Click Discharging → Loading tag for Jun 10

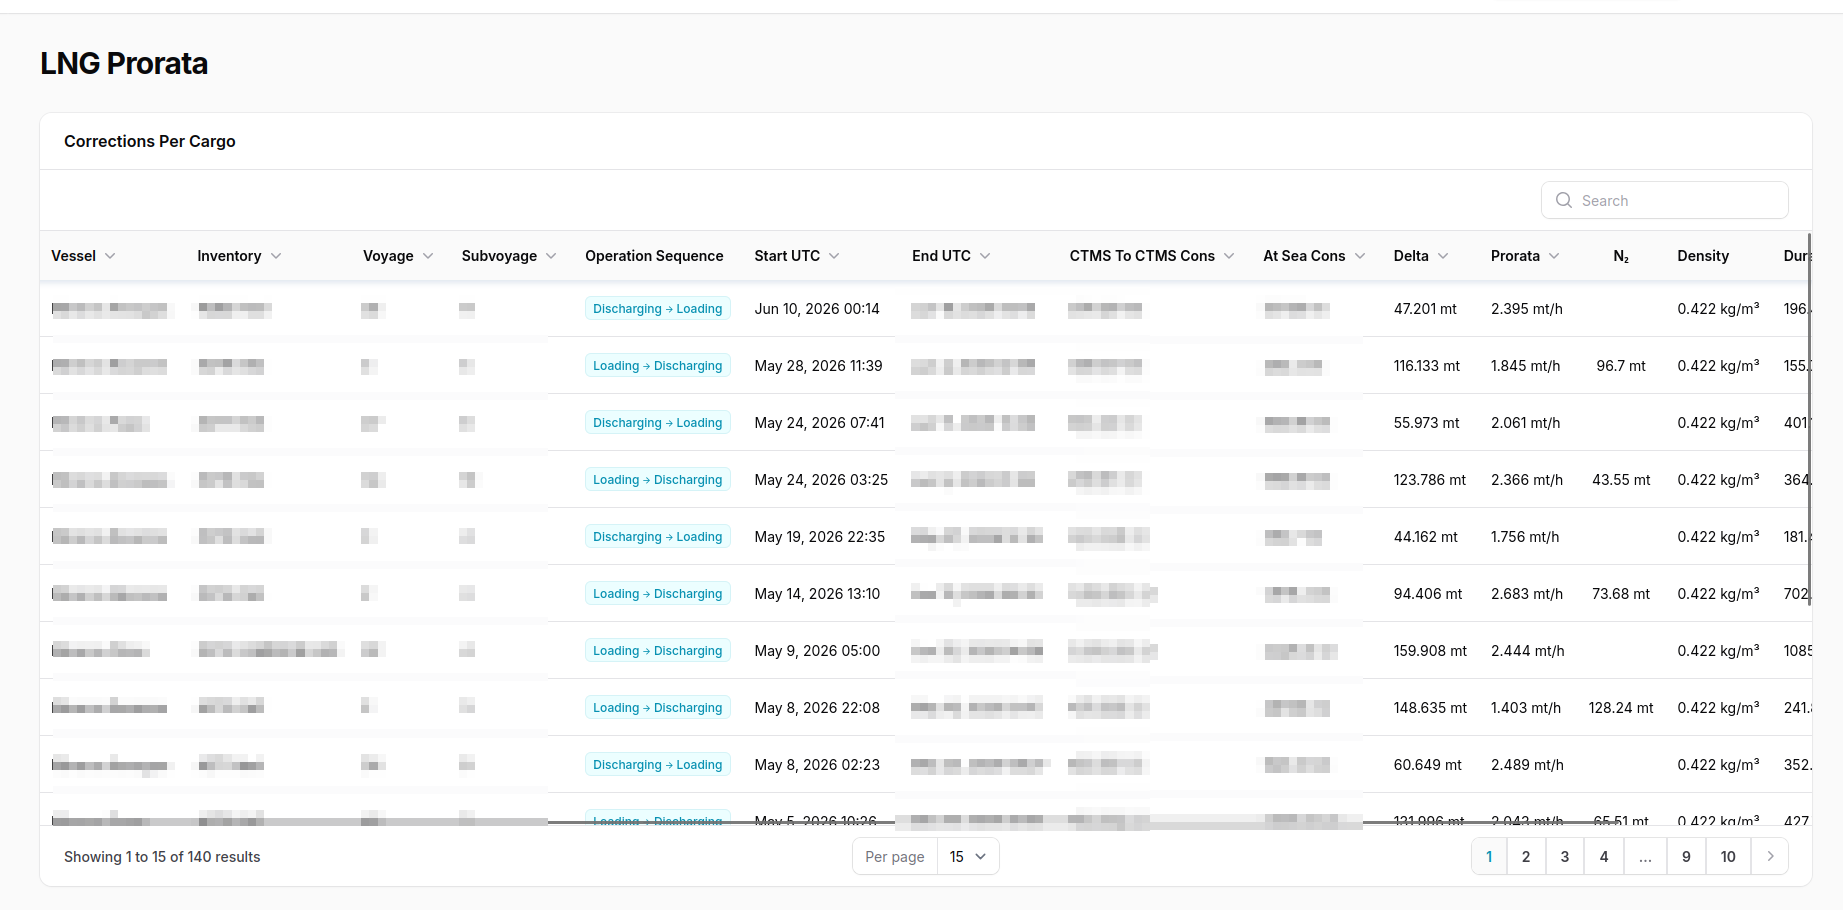pyautogui.click(x=658, y=309)
